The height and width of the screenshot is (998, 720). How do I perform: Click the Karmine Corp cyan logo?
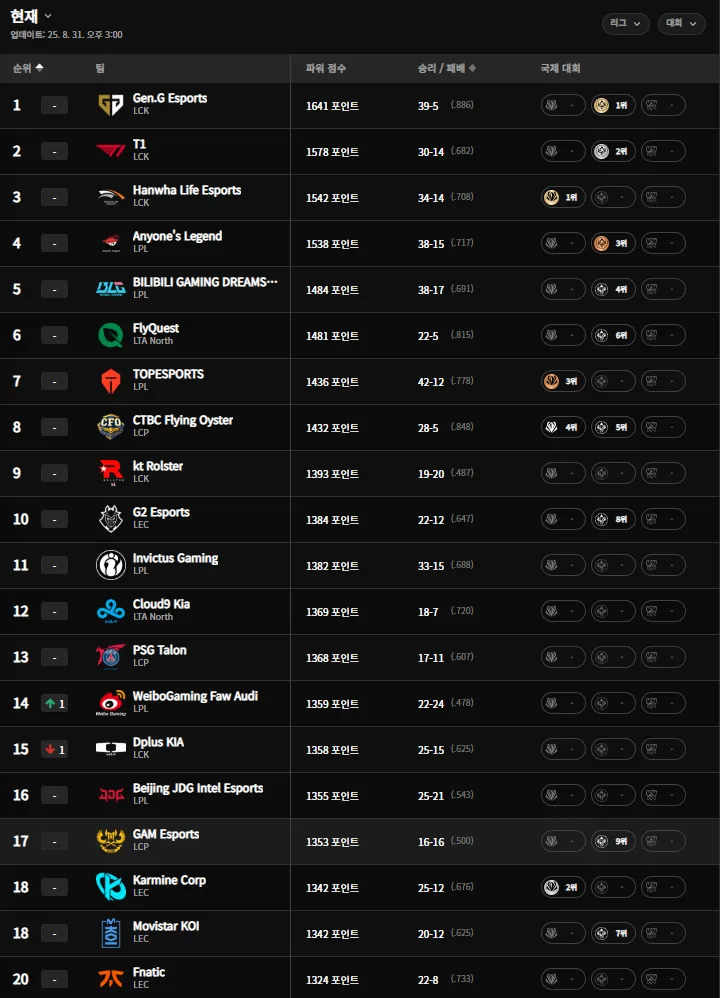(x=111, y=887)
